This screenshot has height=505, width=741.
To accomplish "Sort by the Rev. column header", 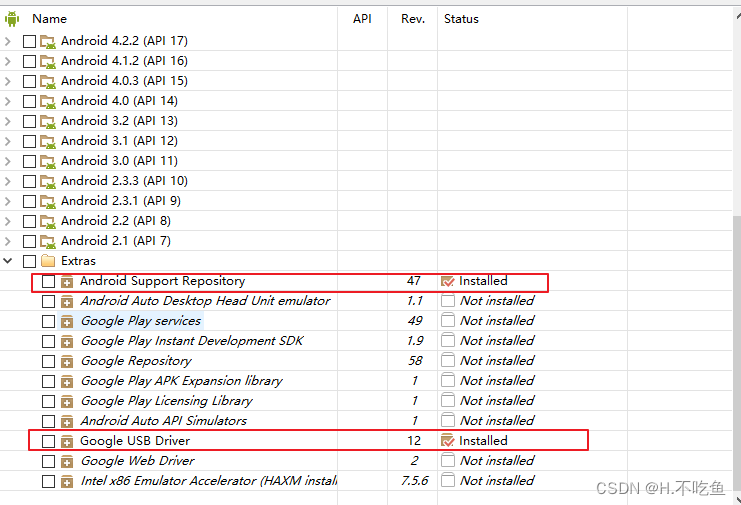I will click(x=413, y=19).
